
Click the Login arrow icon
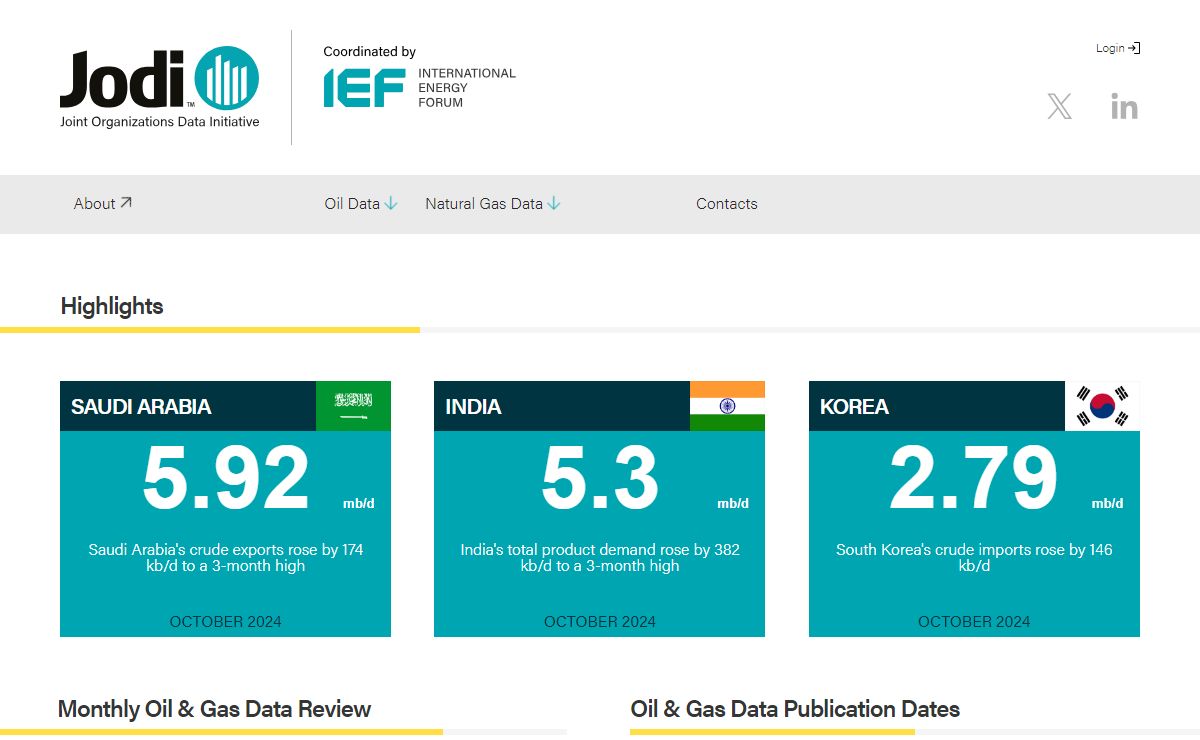(x=1134, y=48)
